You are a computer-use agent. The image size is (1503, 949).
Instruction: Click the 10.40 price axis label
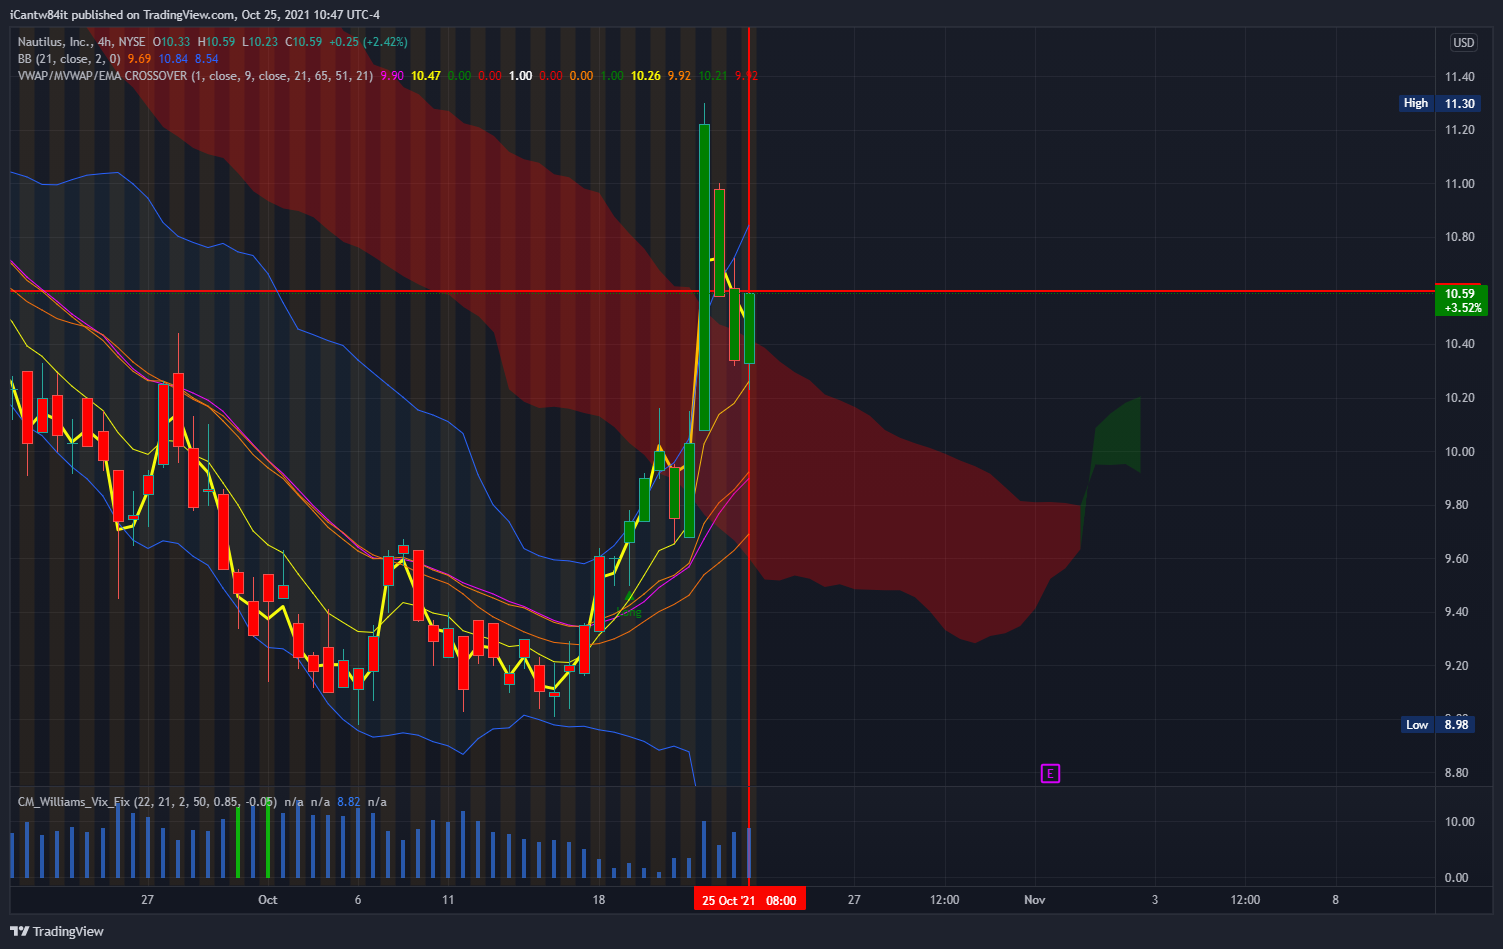(x=1459, y=344)
